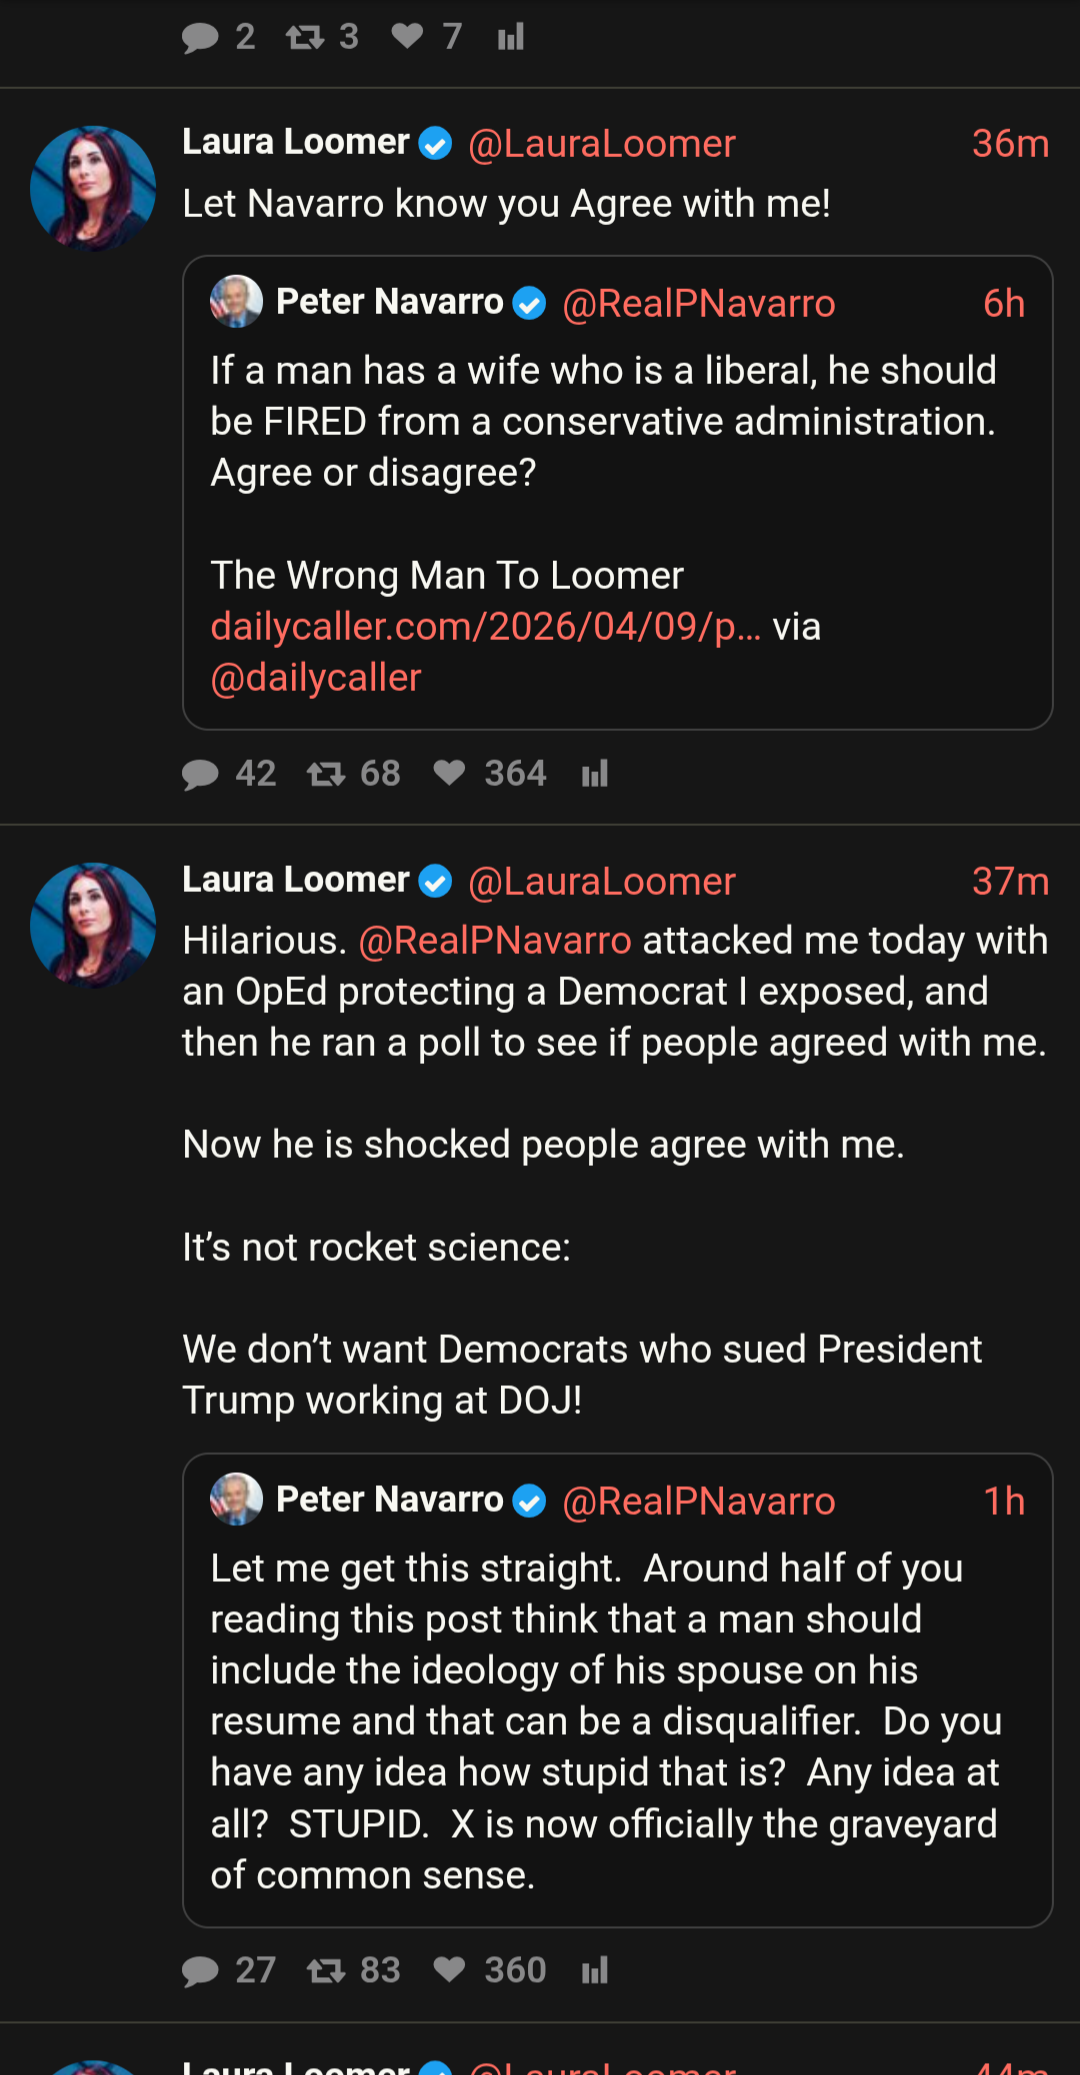Like the 'Let Navarro know' post
Screen dimensions: 1080x2075
point(449,773)
